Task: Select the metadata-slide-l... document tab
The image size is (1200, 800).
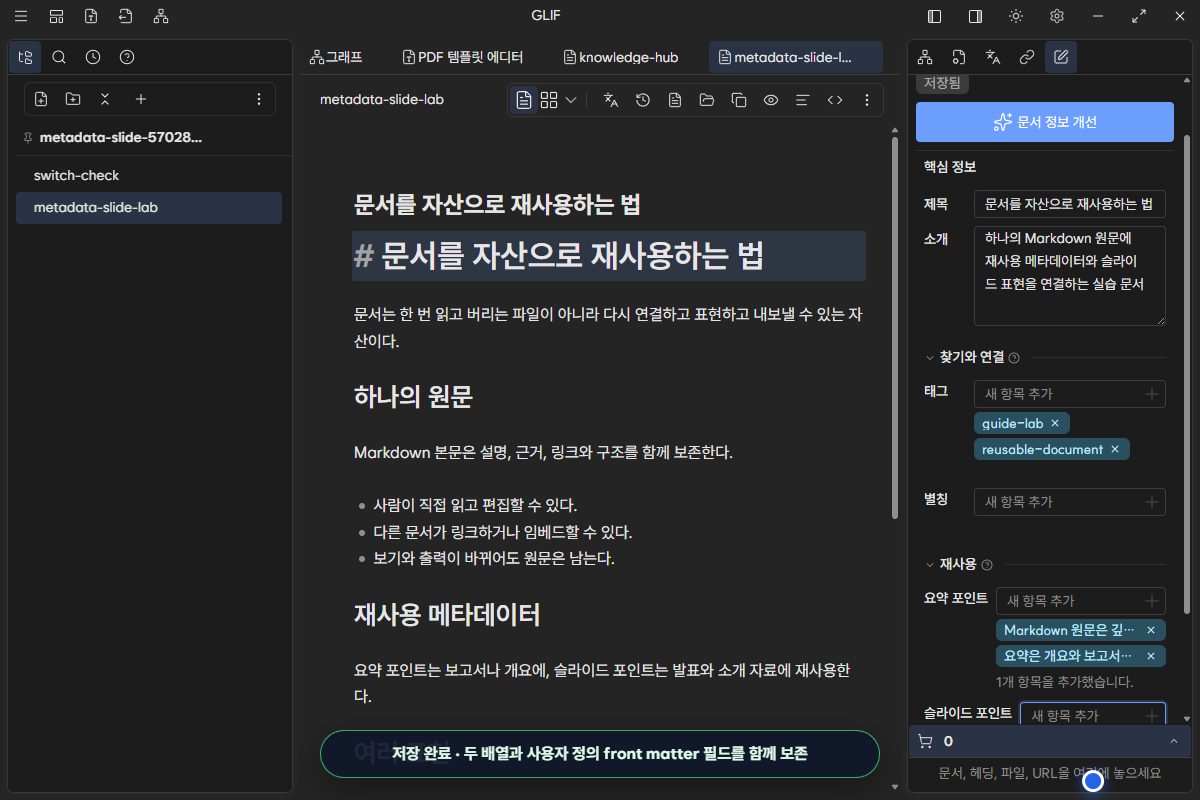Action: (x=796, y=57)
